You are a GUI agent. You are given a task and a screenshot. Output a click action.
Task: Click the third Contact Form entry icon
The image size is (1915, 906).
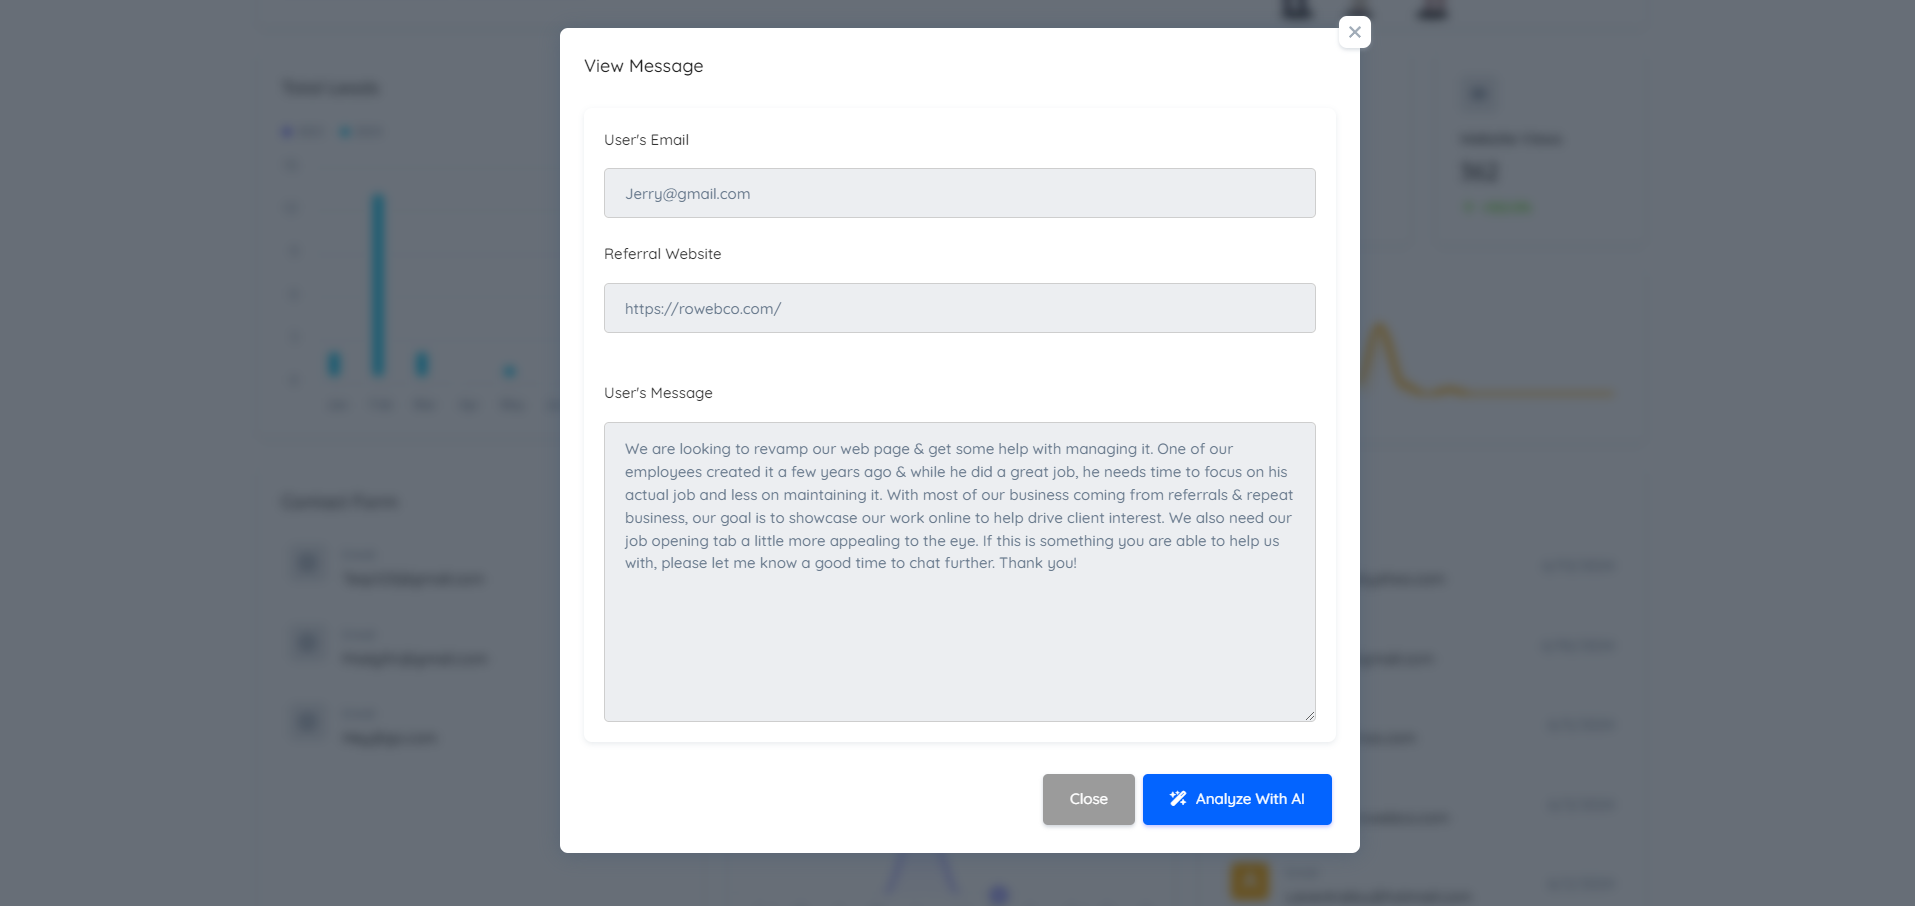pos(308,721)
